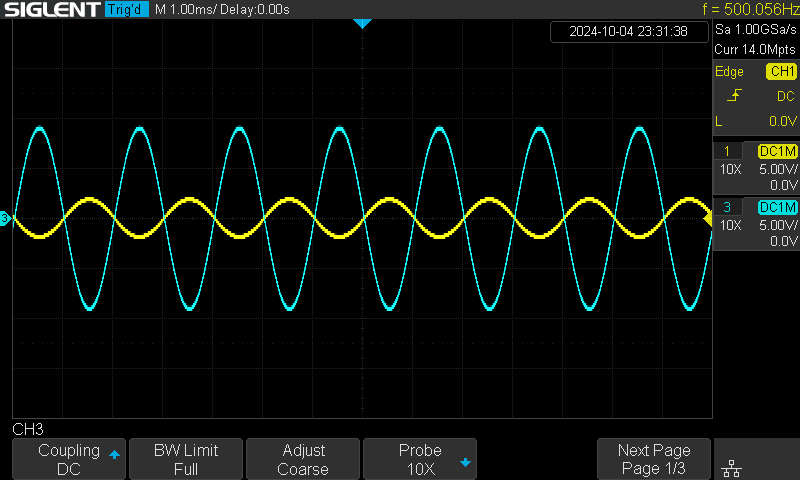The height and width of the screenshot is (480, 800).
Task: Click the channel 3 ground level marker
Action: [x=5, y=218]
